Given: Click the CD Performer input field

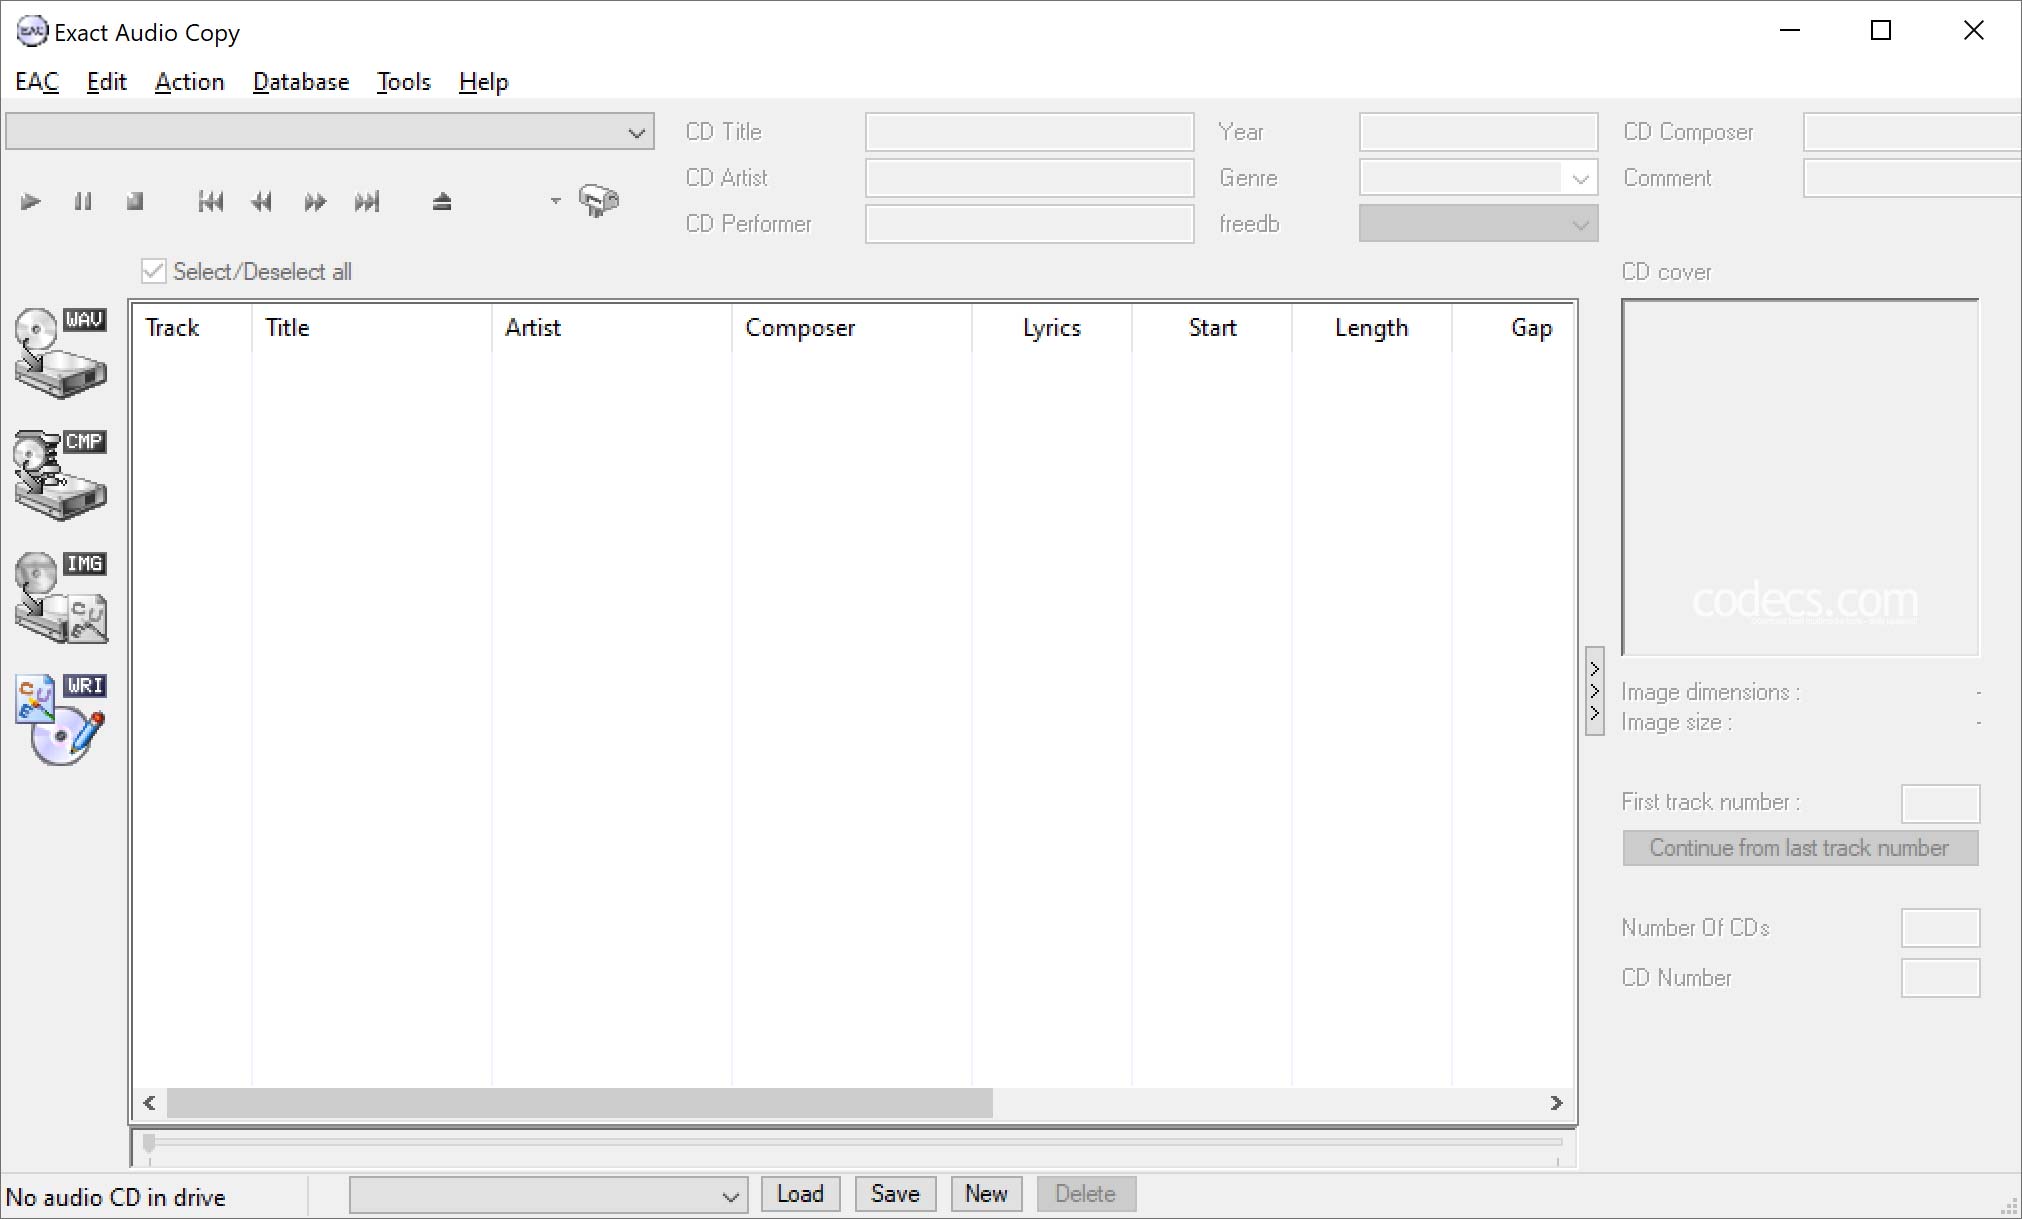Looking at the screenshot, I should tap(1030, 224).
